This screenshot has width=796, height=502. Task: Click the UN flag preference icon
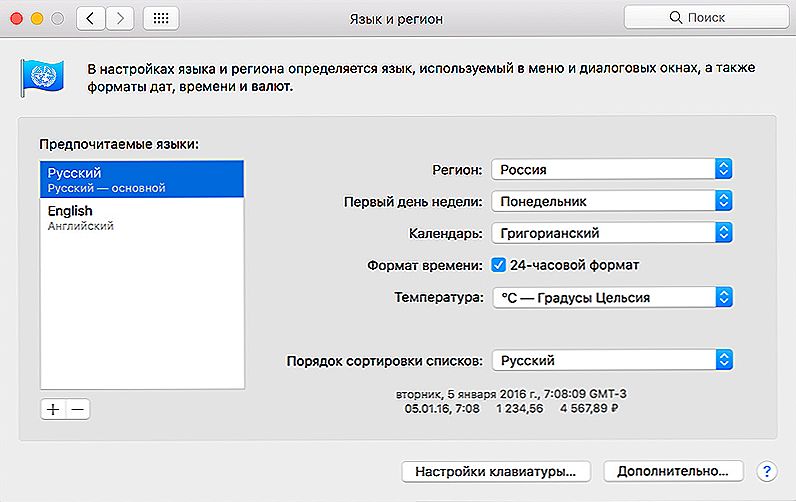[42, 77]
